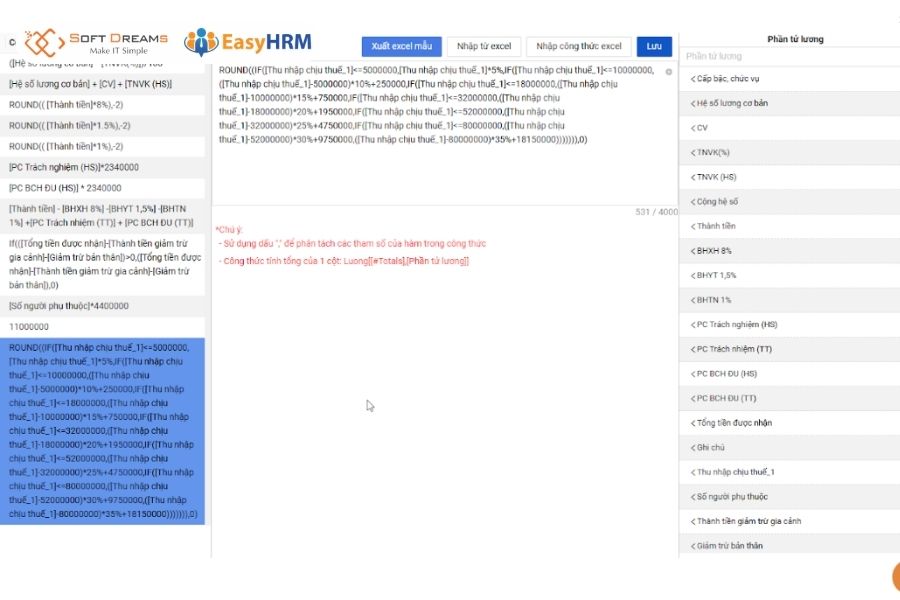The width and height of the screenshot is (900, 600).
Task: Insert the Thành tiền element
Action: point(790,226)
